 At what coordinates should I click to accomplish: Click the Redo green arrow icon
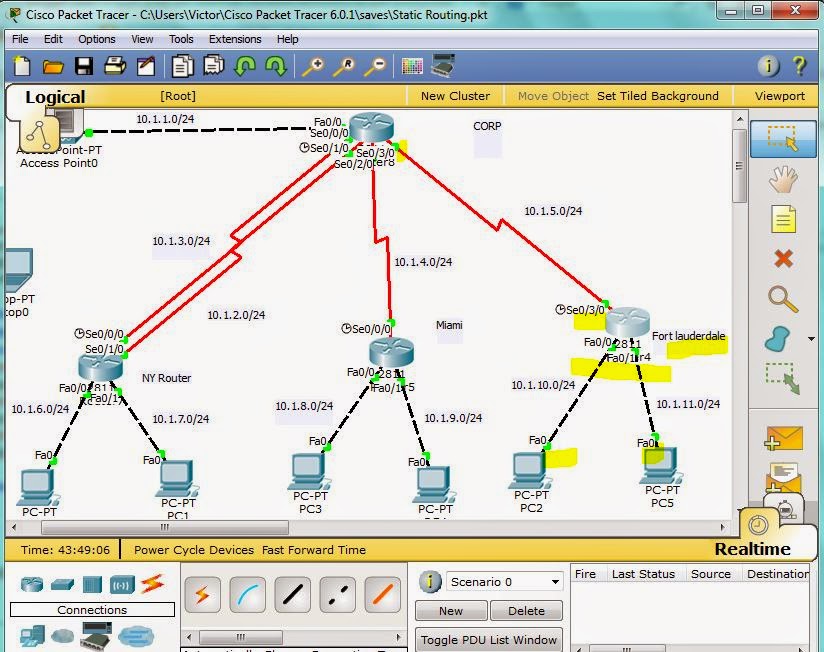[276, 67]
